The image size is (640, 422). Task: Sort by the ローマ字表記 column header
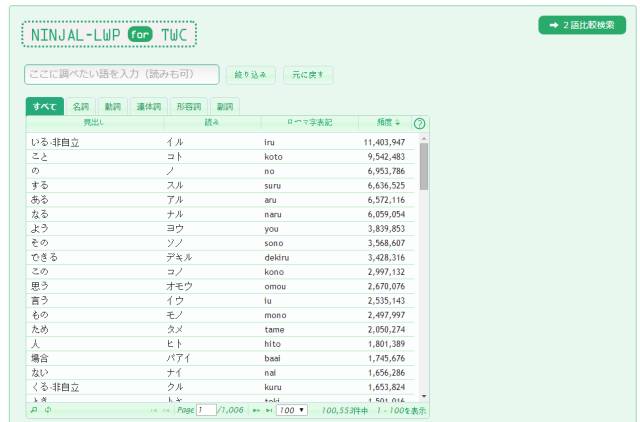(x=309, y=122)
